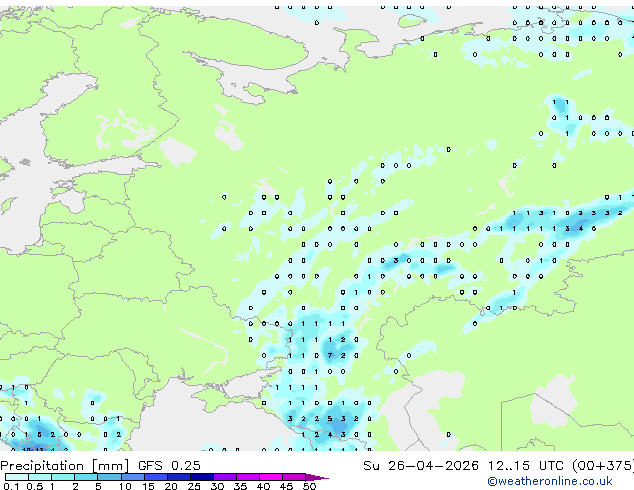Viewport: 634px width, 490px height.
Task: Click the above-50 mm arrow tip of legend
Action: (x=317, y=478)
